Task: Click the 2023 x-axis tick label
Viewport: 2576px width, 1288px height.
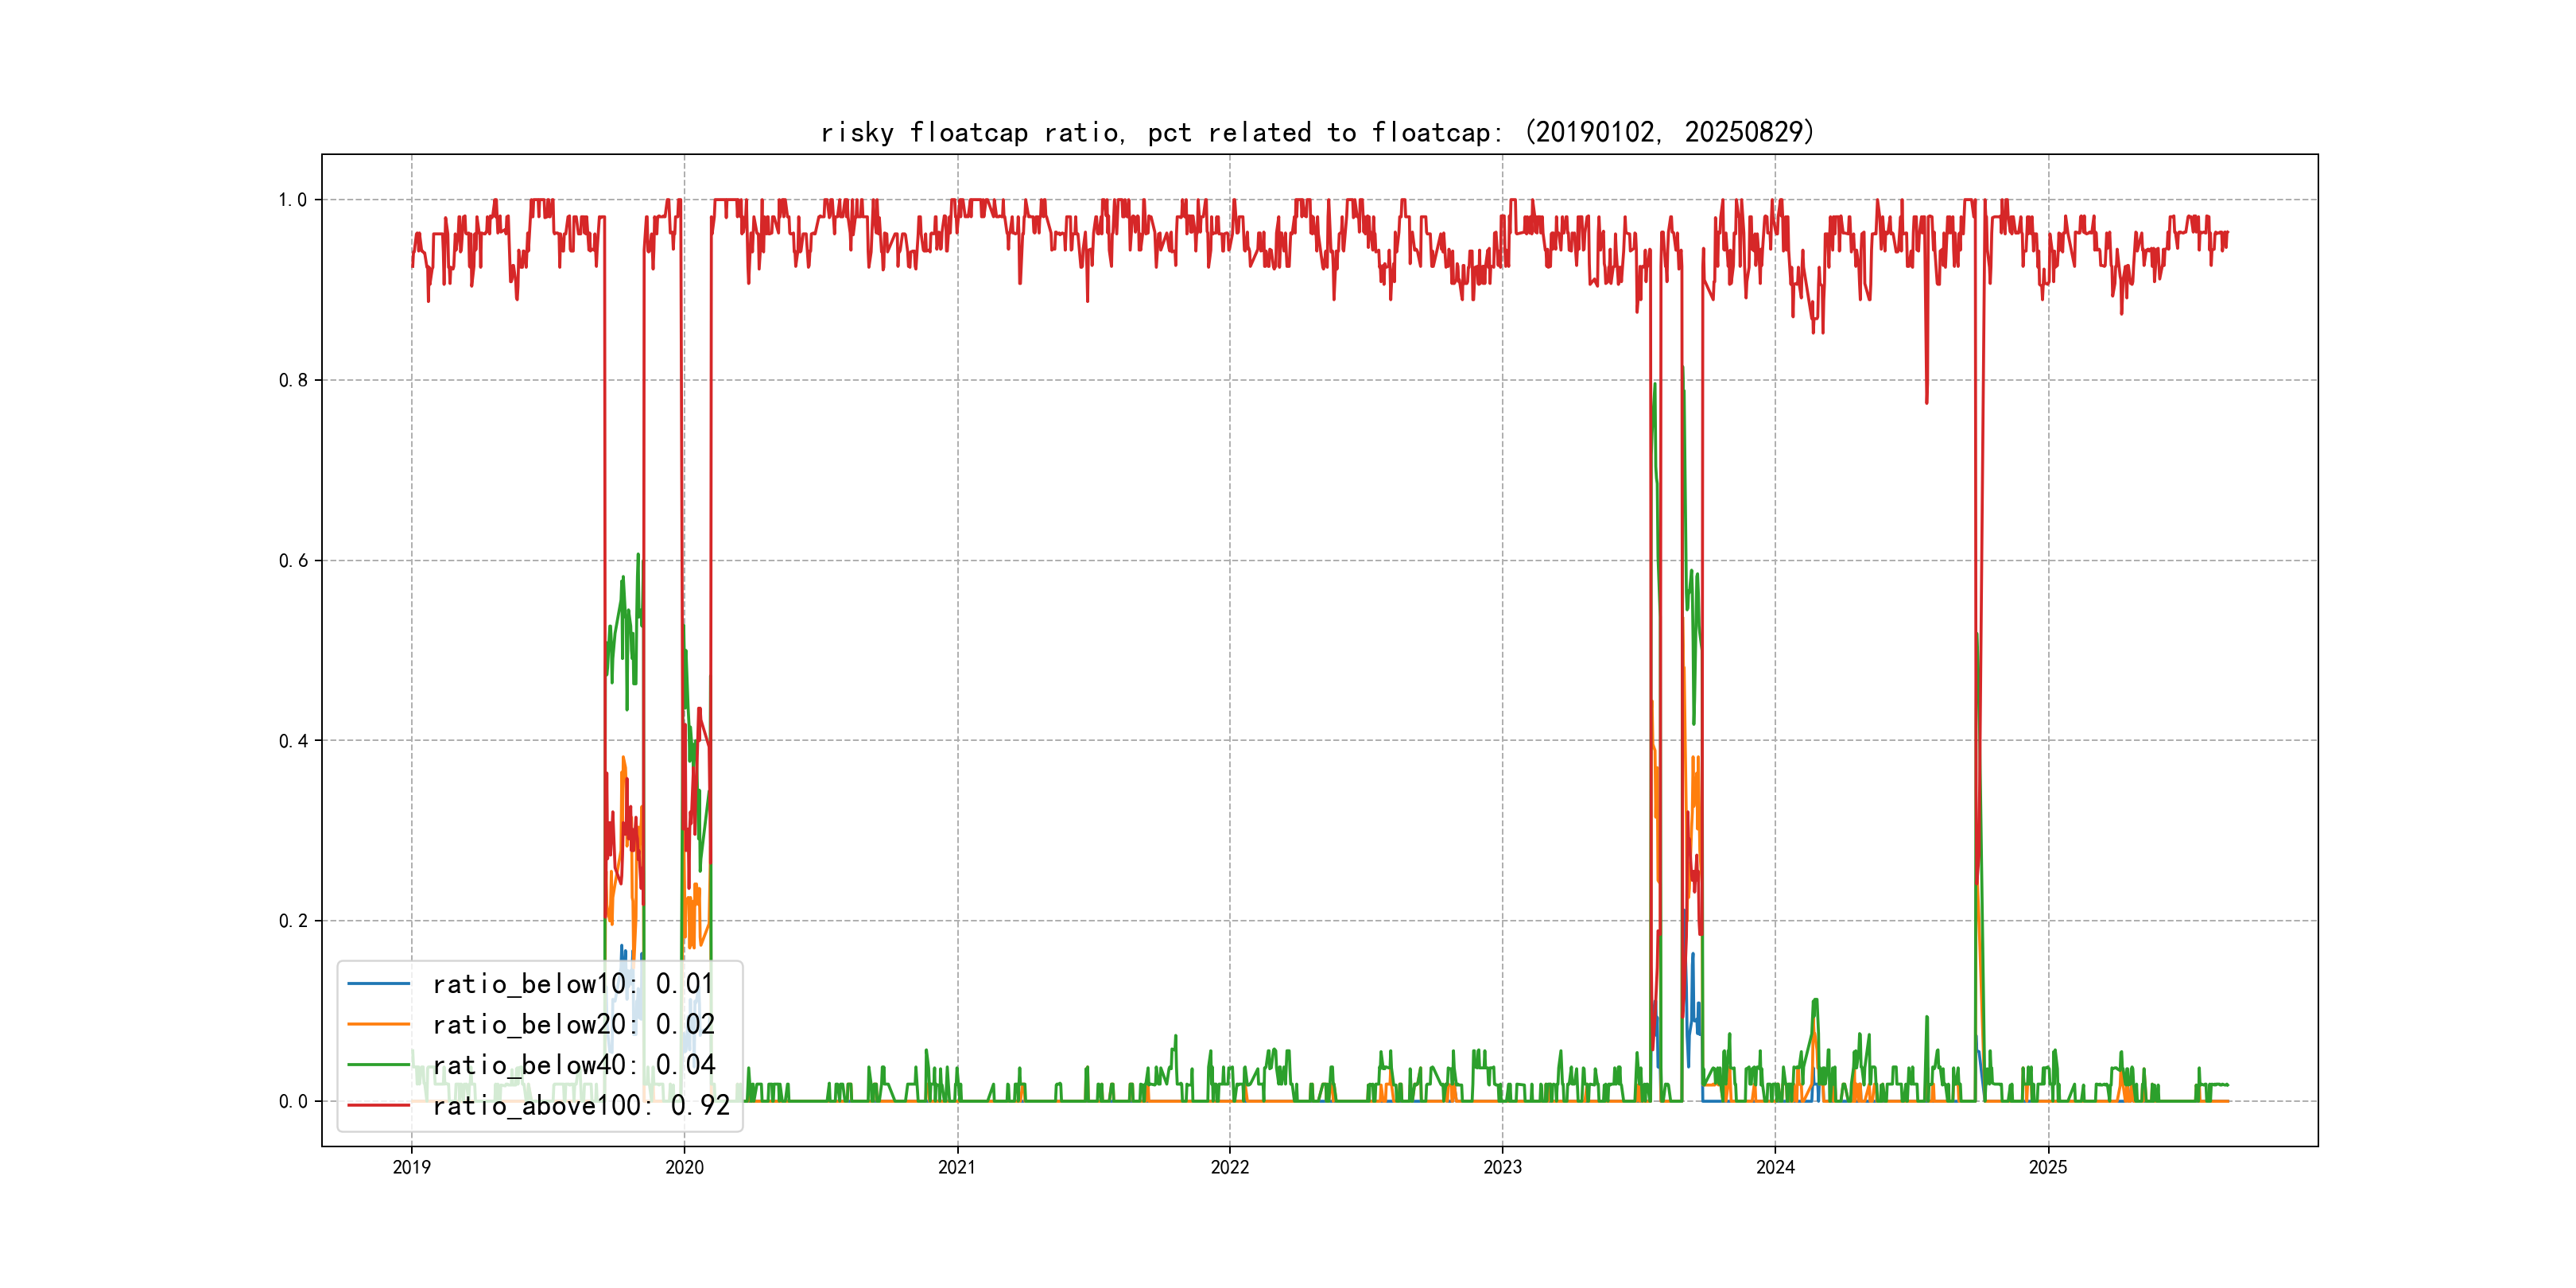Action: [x=1502, y=1167]
